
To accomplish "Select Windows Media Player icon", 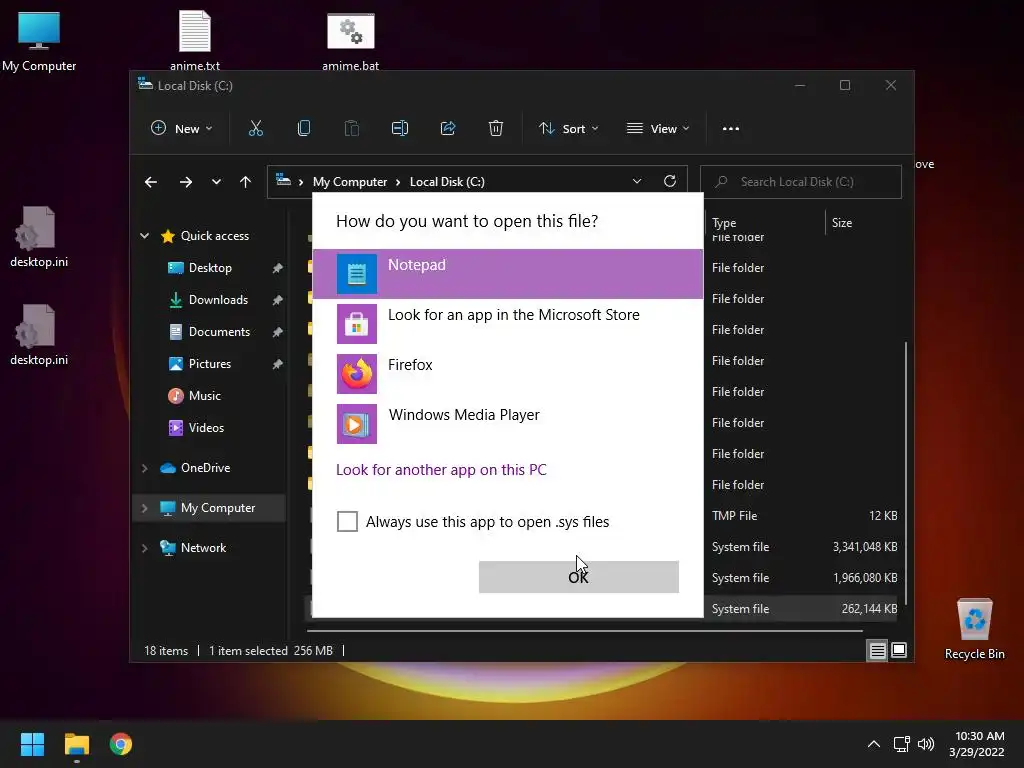I will click(x=357, y=424).
